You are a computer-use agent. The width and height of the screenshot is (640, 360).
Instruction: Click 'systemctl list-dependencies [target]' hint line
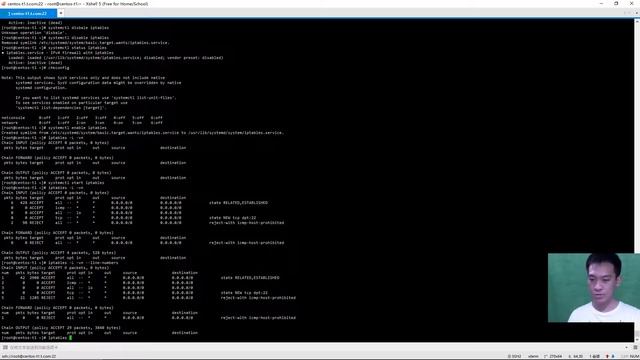[x=61, y=108]
